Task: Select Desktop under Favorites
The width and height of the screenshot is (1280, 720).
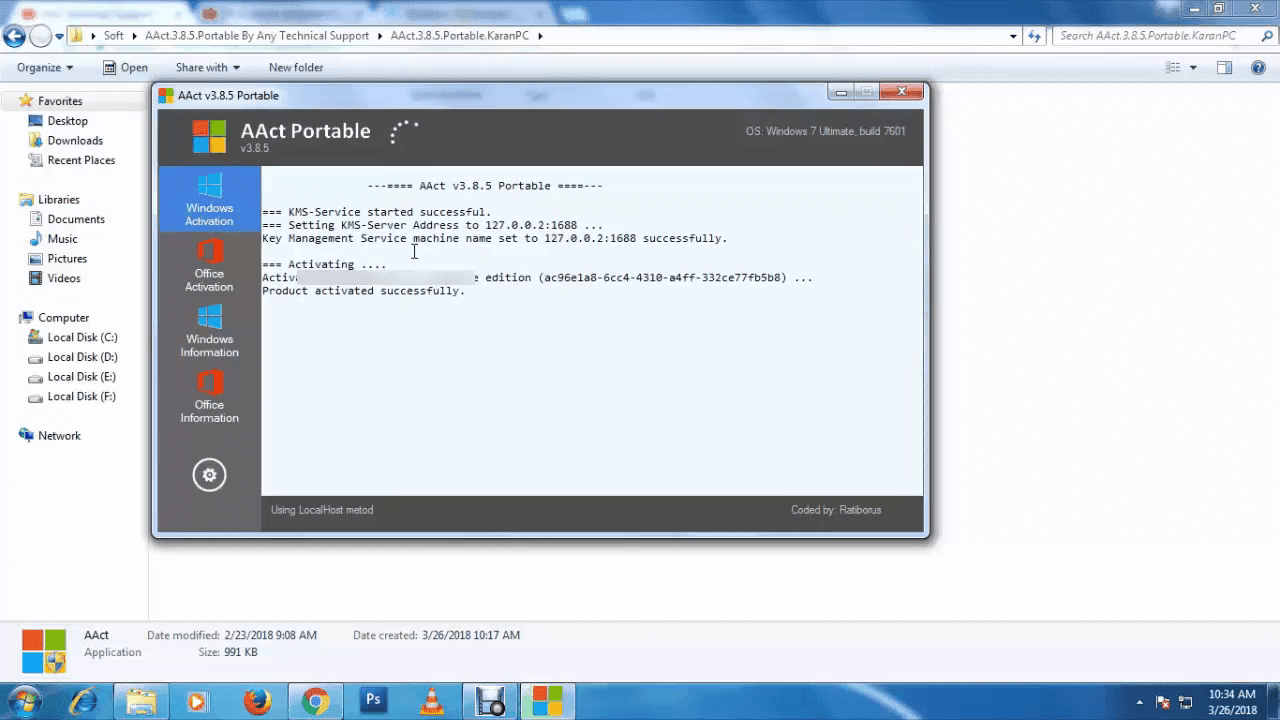Action: click(67, 121)
